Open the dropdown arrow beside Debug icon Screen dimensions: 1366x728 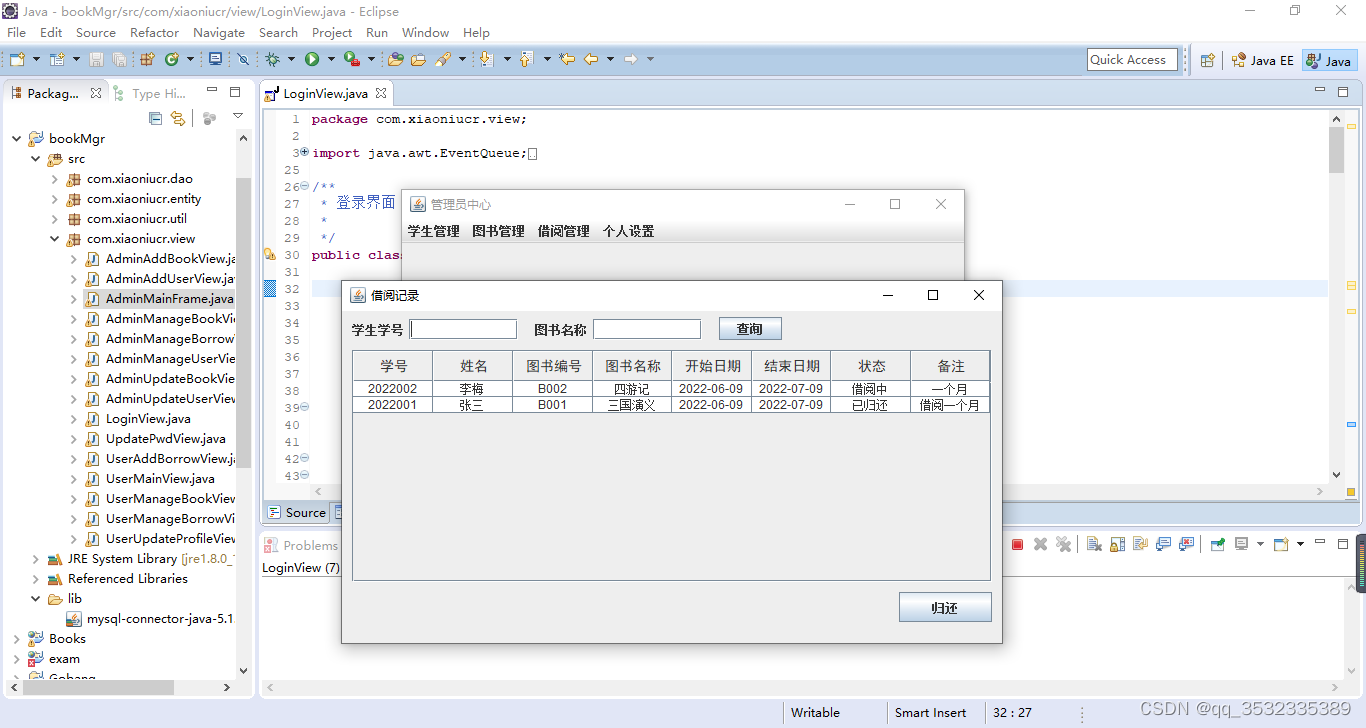290,60
